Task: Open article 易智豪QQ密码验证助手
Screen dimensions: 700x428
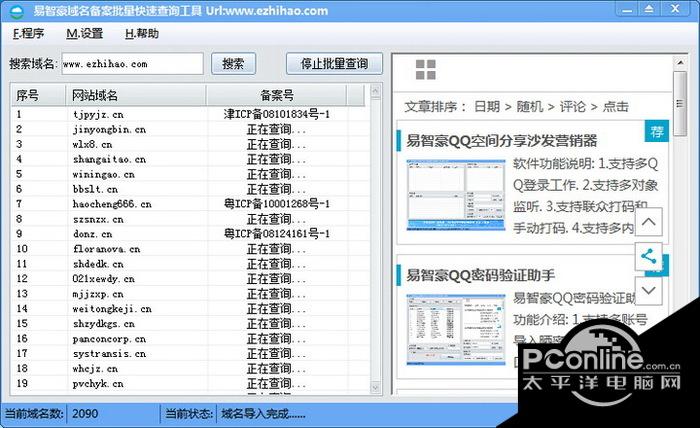Action: [480, 275]
